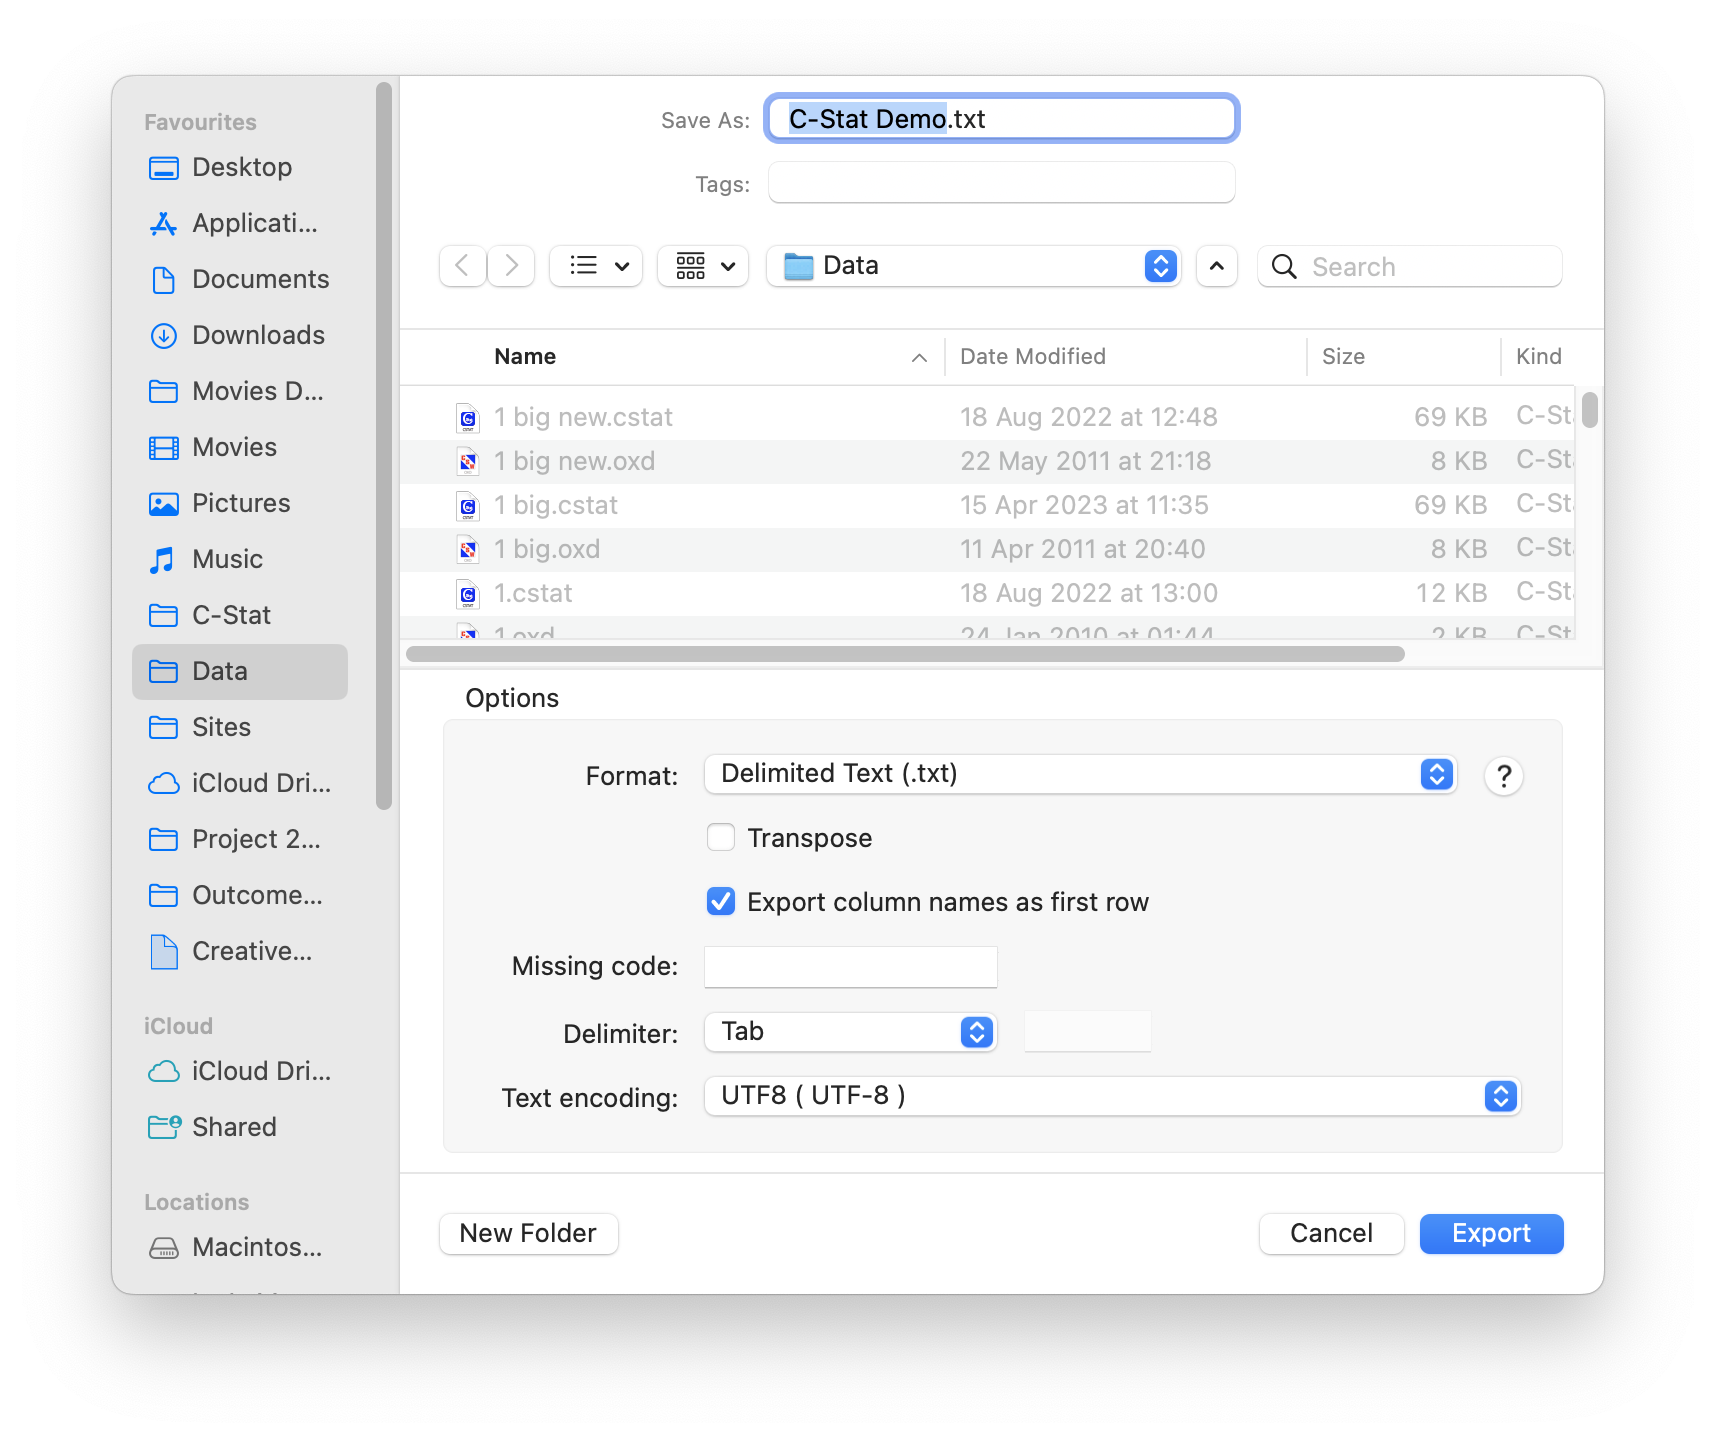1716x1442 pixels.
Task: Click the New Folder button
Action: pos(528,1233)
